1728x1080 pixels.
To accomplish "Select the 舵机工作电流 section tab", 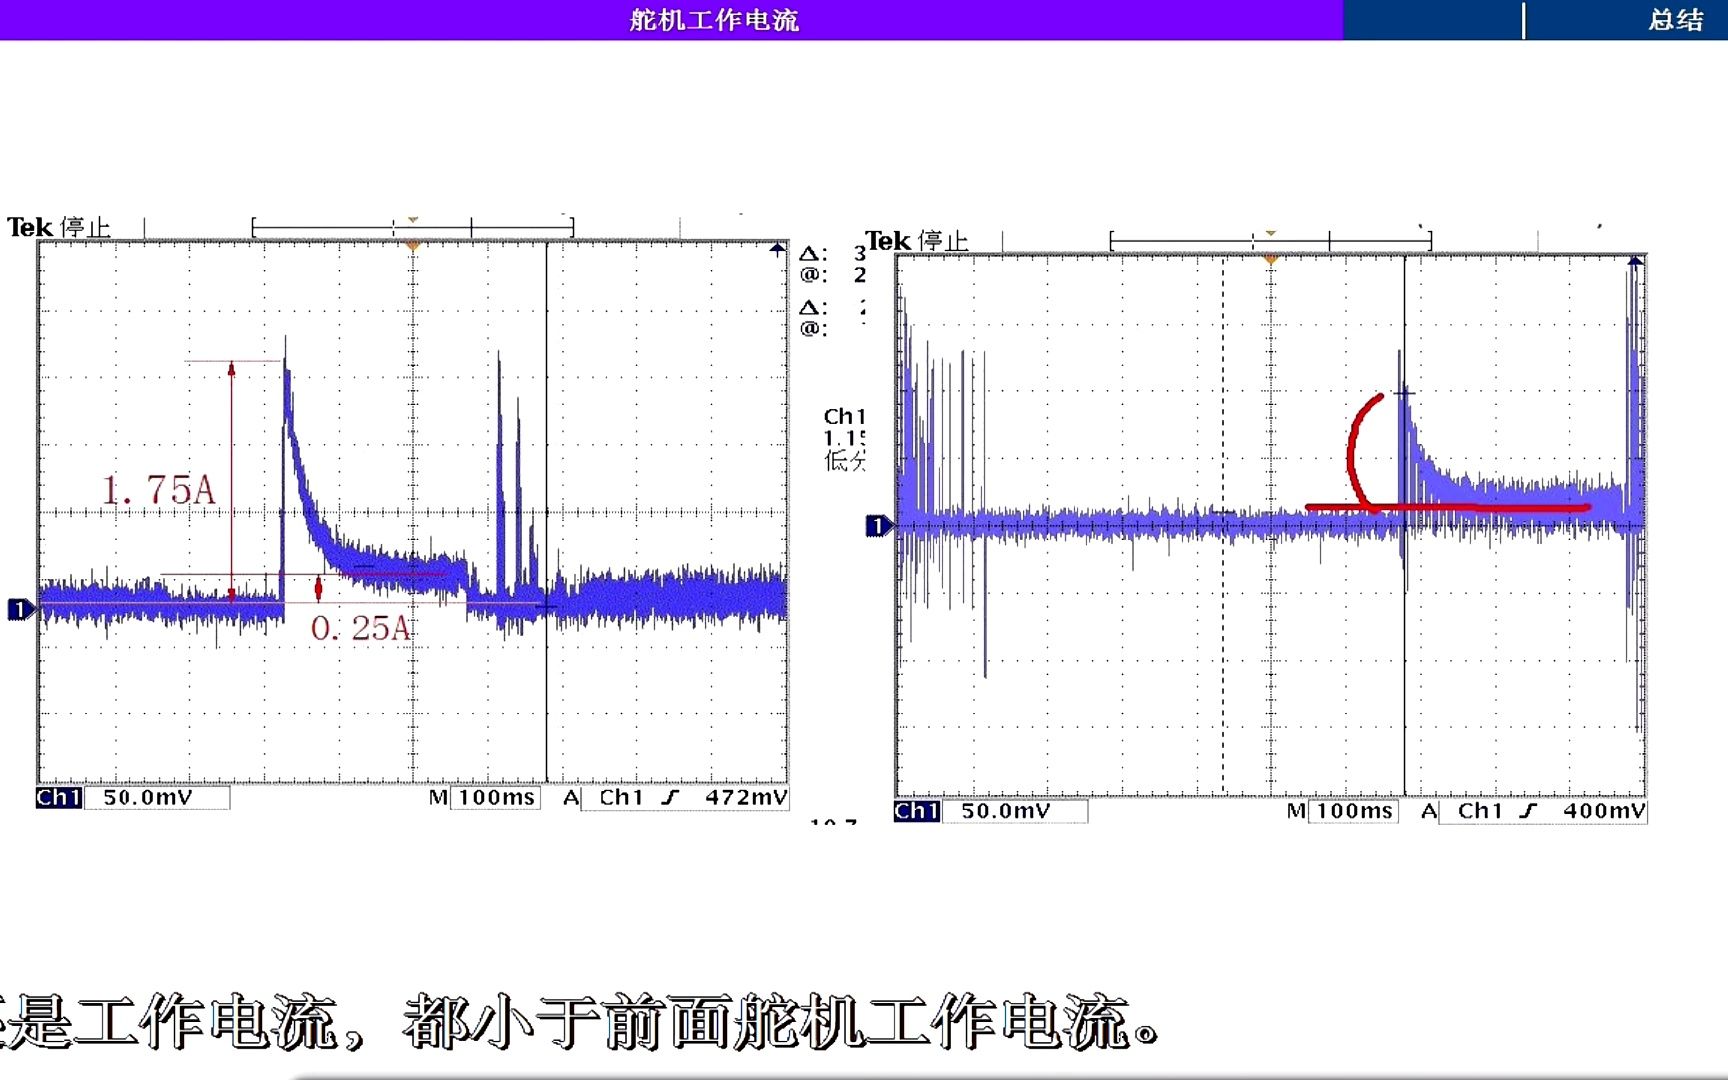I will [714, 20].
